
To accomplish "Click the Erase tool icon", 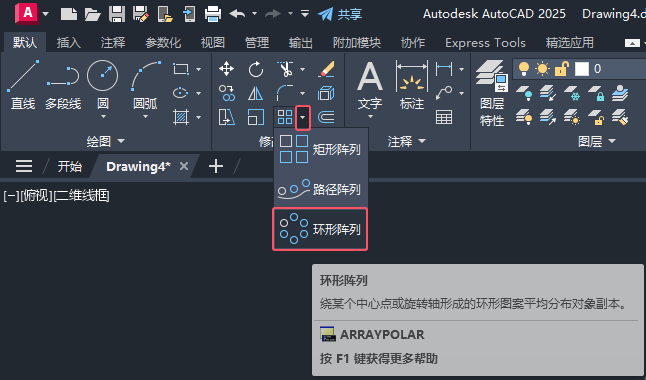I will point(326,69).
